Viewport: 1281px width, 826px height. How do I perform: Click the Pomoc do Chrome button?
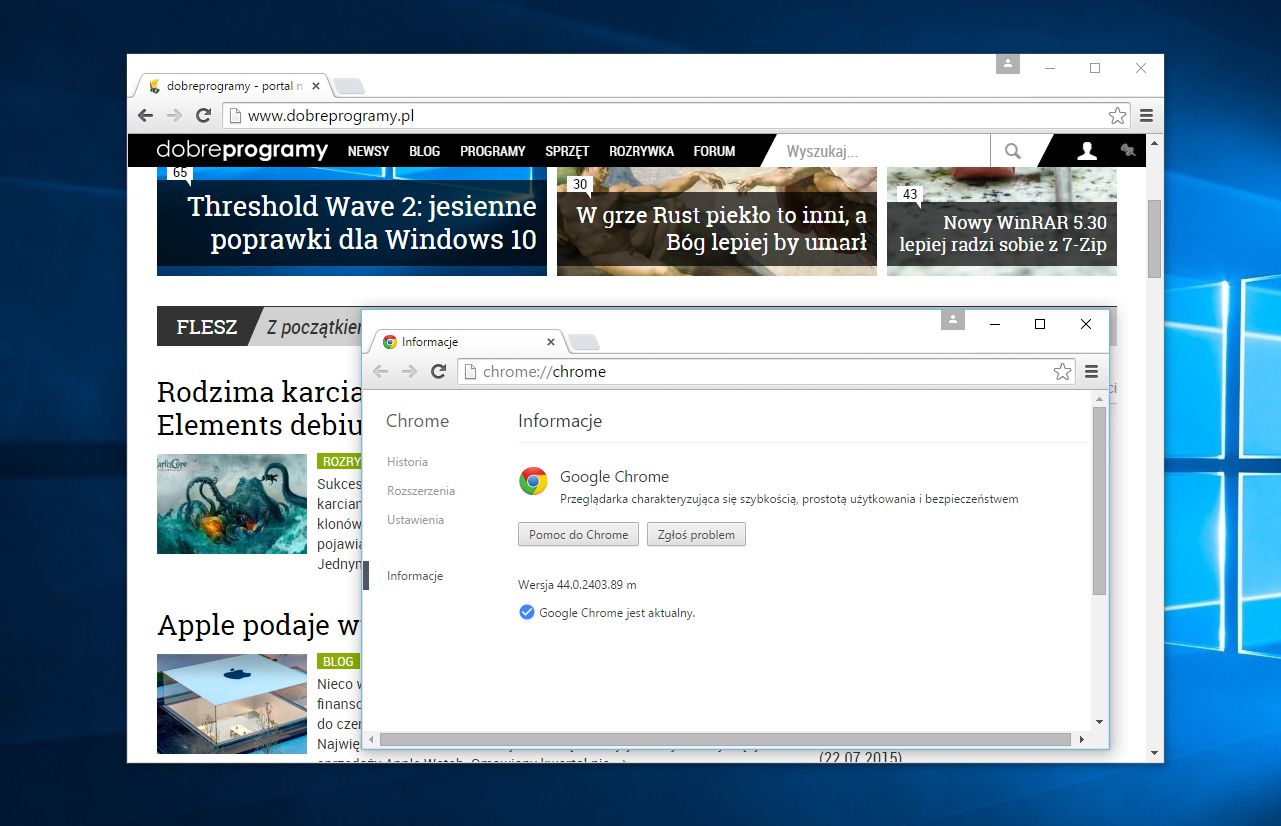[578, 535]
